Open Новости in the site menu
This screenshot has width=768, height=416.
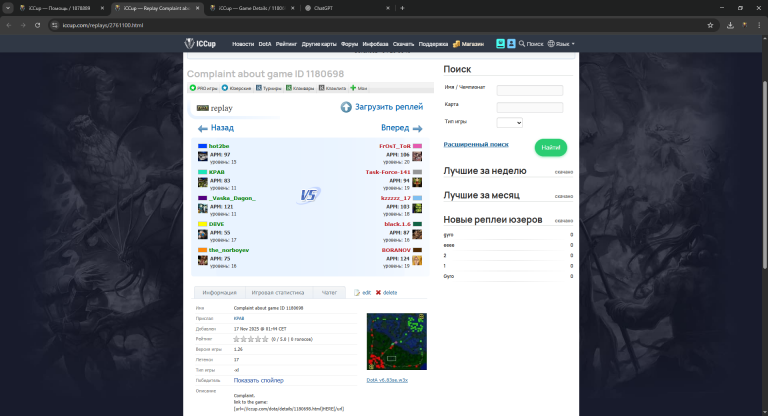[x=243, y=44]
